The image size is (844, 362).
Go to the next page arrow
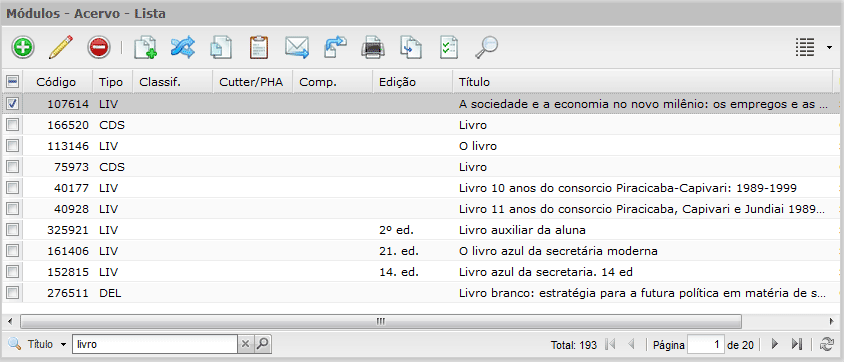[x=775, y=344]
